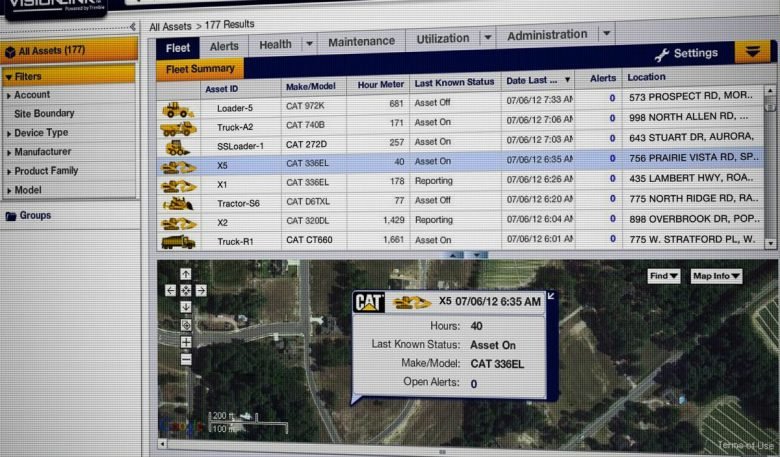Sort by the Date Last column arrow
Image resolution: width=780 pixels, height=457 pixels.
[567, 80]
